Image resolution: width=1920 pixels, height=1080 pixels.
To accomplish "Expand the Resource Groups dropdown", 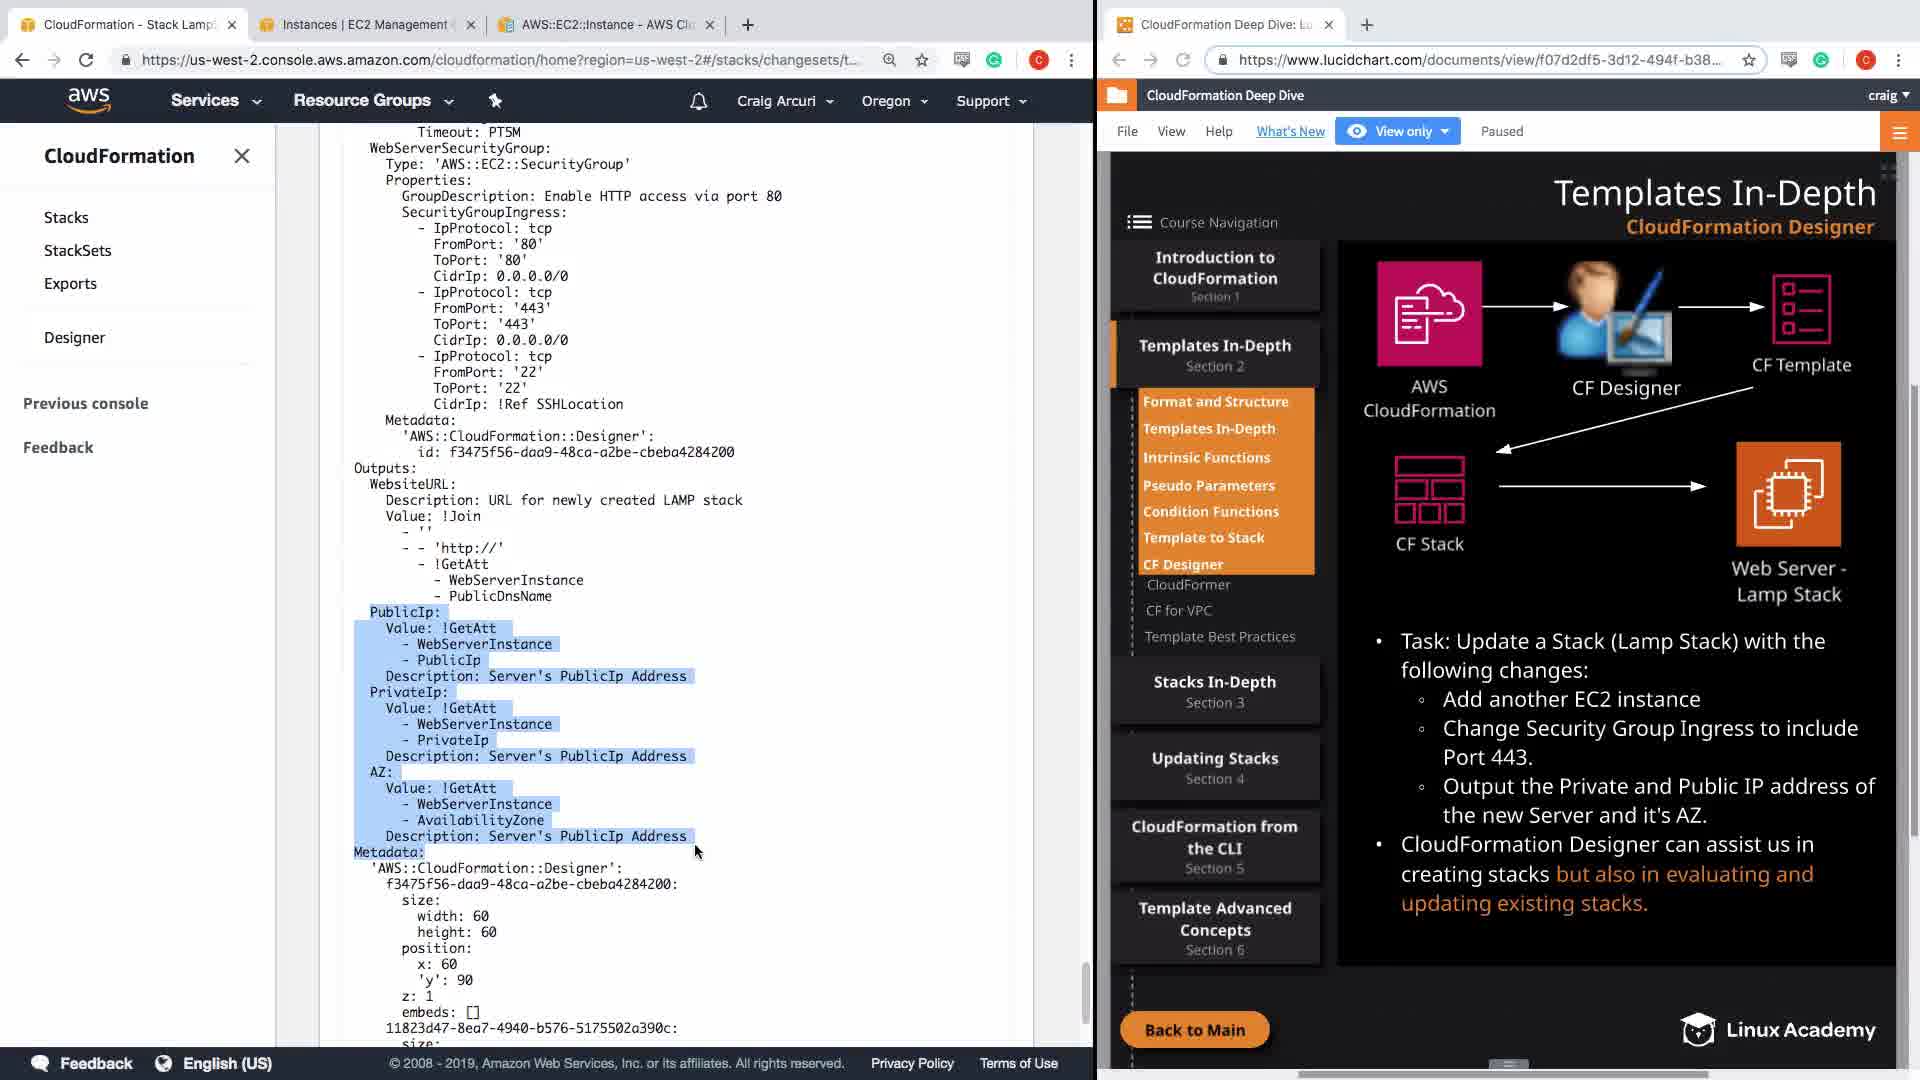I will point(372,101).
